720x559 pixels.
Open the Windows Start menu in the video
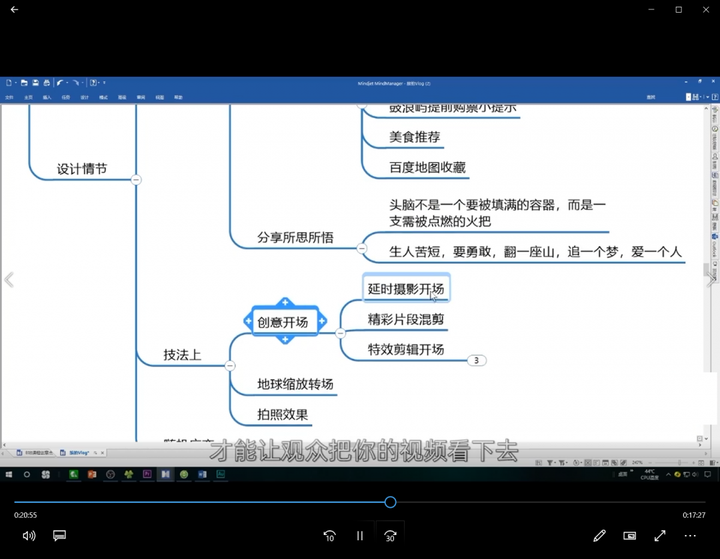[9, 474]
